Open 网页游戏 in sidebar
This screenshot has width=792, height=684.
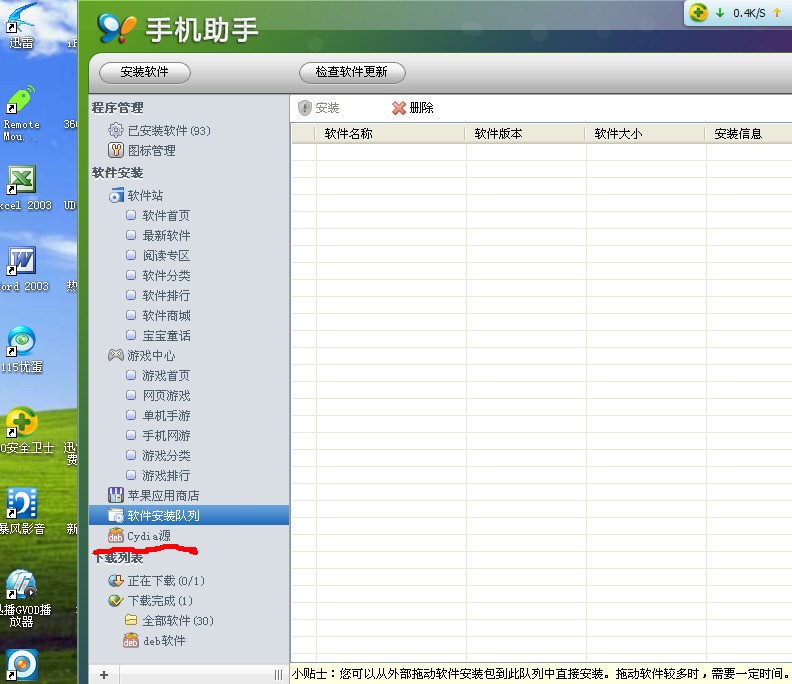pyautogui.click(x=158, y=396)
